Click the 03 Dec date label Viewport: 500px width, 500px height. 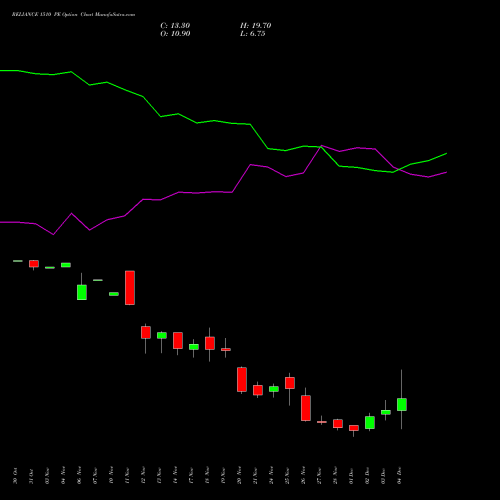tap(383, 476)
